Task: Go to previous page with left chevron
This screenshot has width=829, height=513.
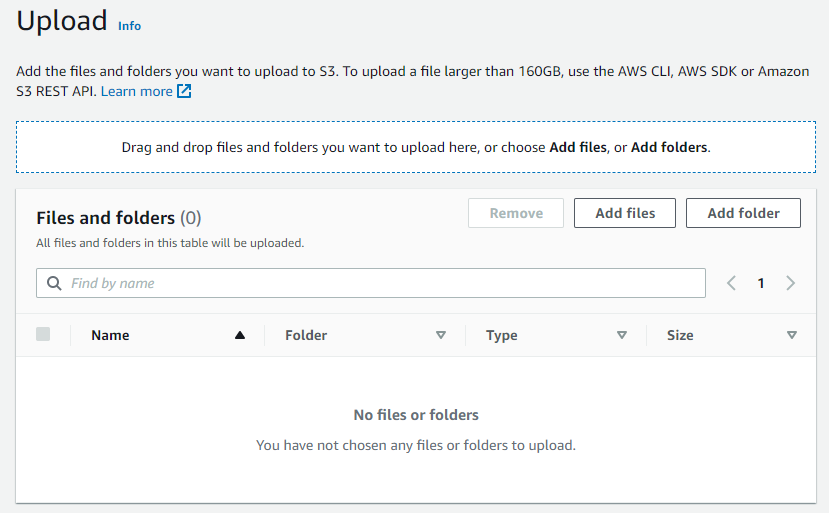Action: click(x=731, y=283)
